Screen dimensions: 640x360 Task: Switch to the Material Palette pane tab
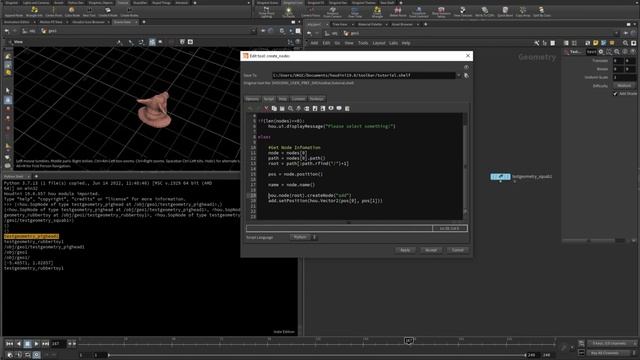(370, 24)
